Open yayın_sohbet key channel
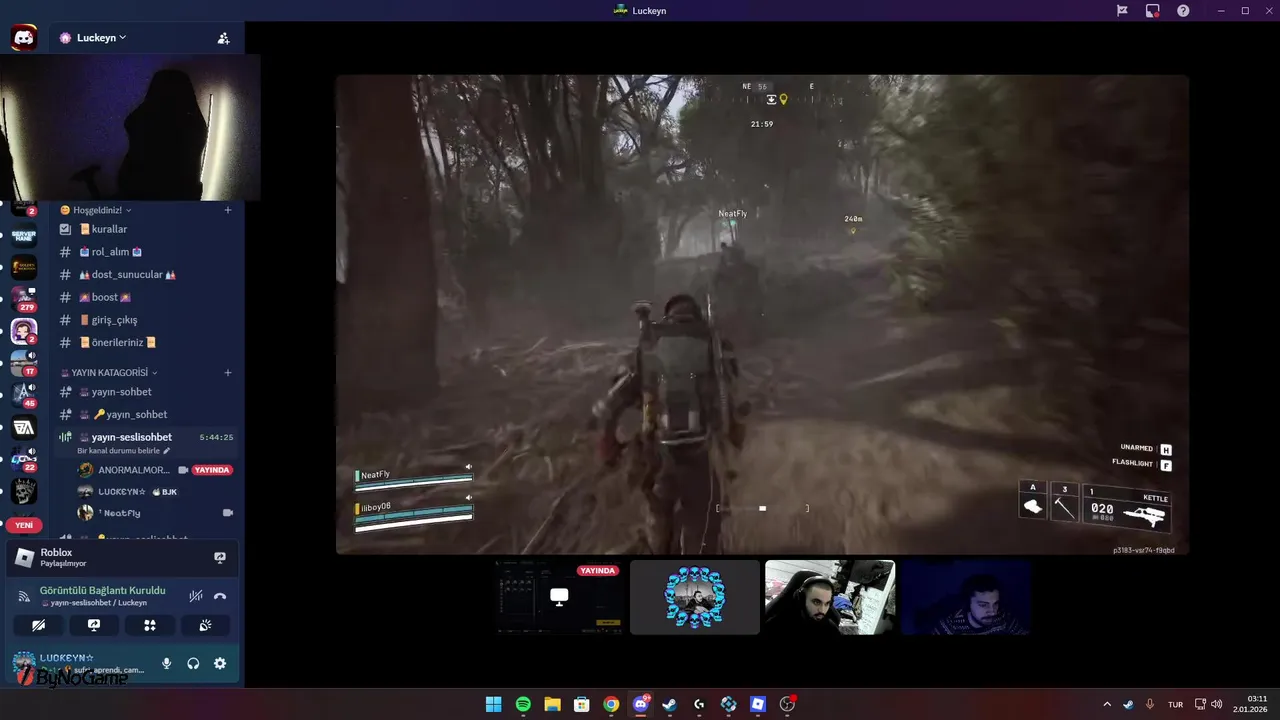Image resolution: width=1280 pixels, height=720 pixels. (x=147, y=414)
